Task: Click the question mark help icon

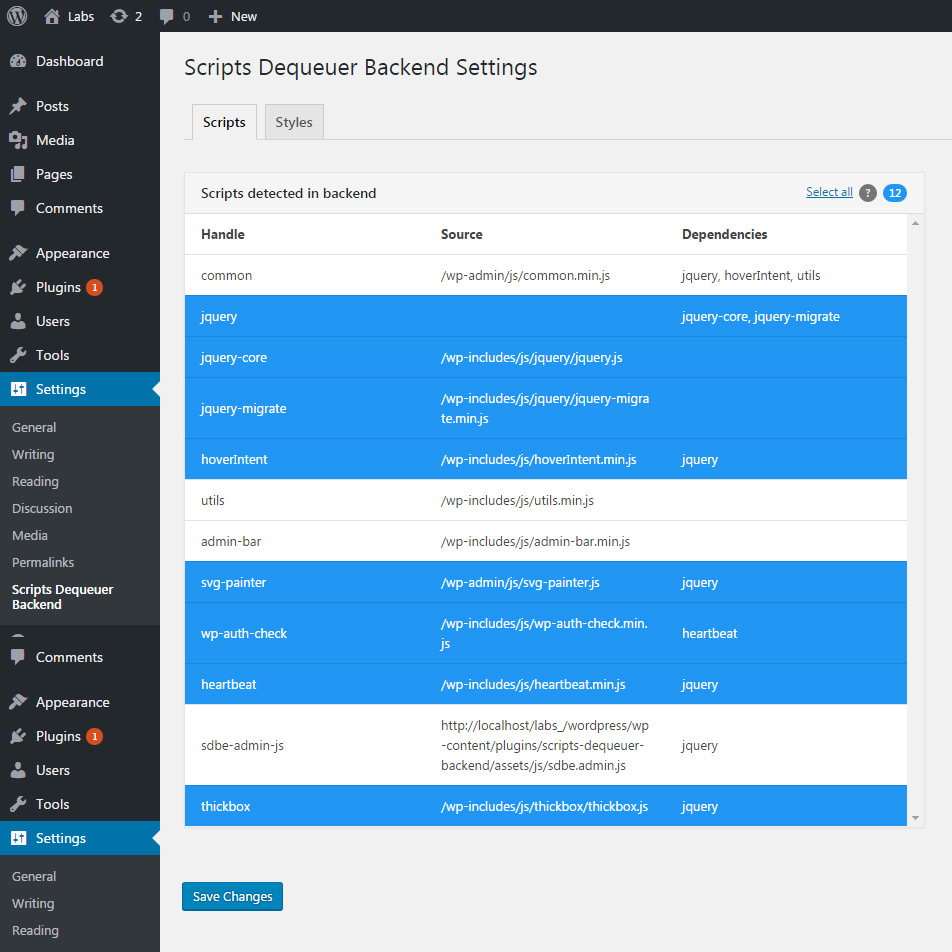Action: click(867, 193)
